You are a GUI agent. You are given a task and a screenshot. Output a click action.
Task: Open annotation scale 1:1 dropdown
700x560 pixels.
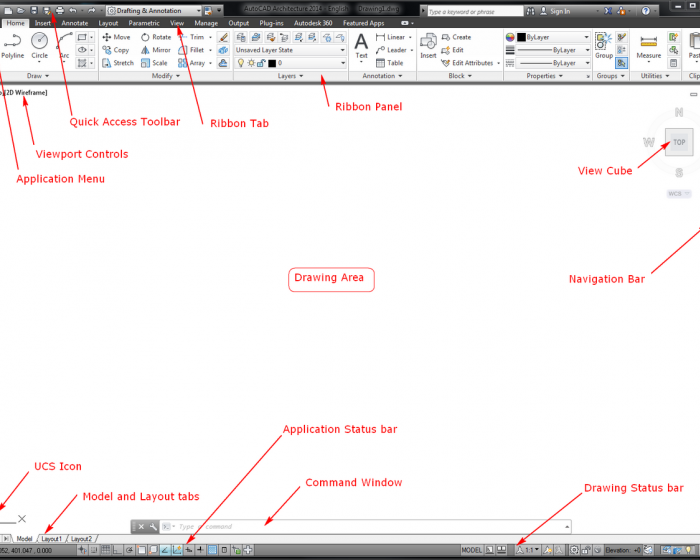click(528, 550)
